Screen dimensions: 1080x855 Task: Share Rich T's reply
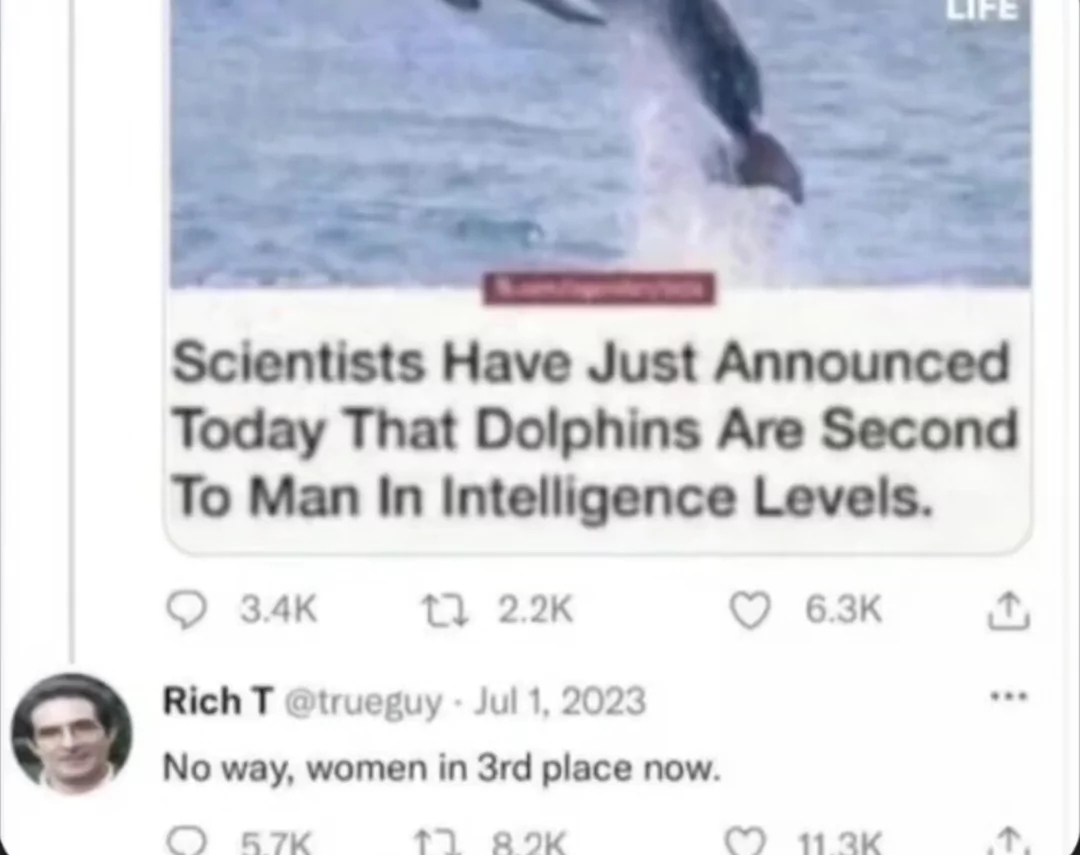(x=1008, y=843)
